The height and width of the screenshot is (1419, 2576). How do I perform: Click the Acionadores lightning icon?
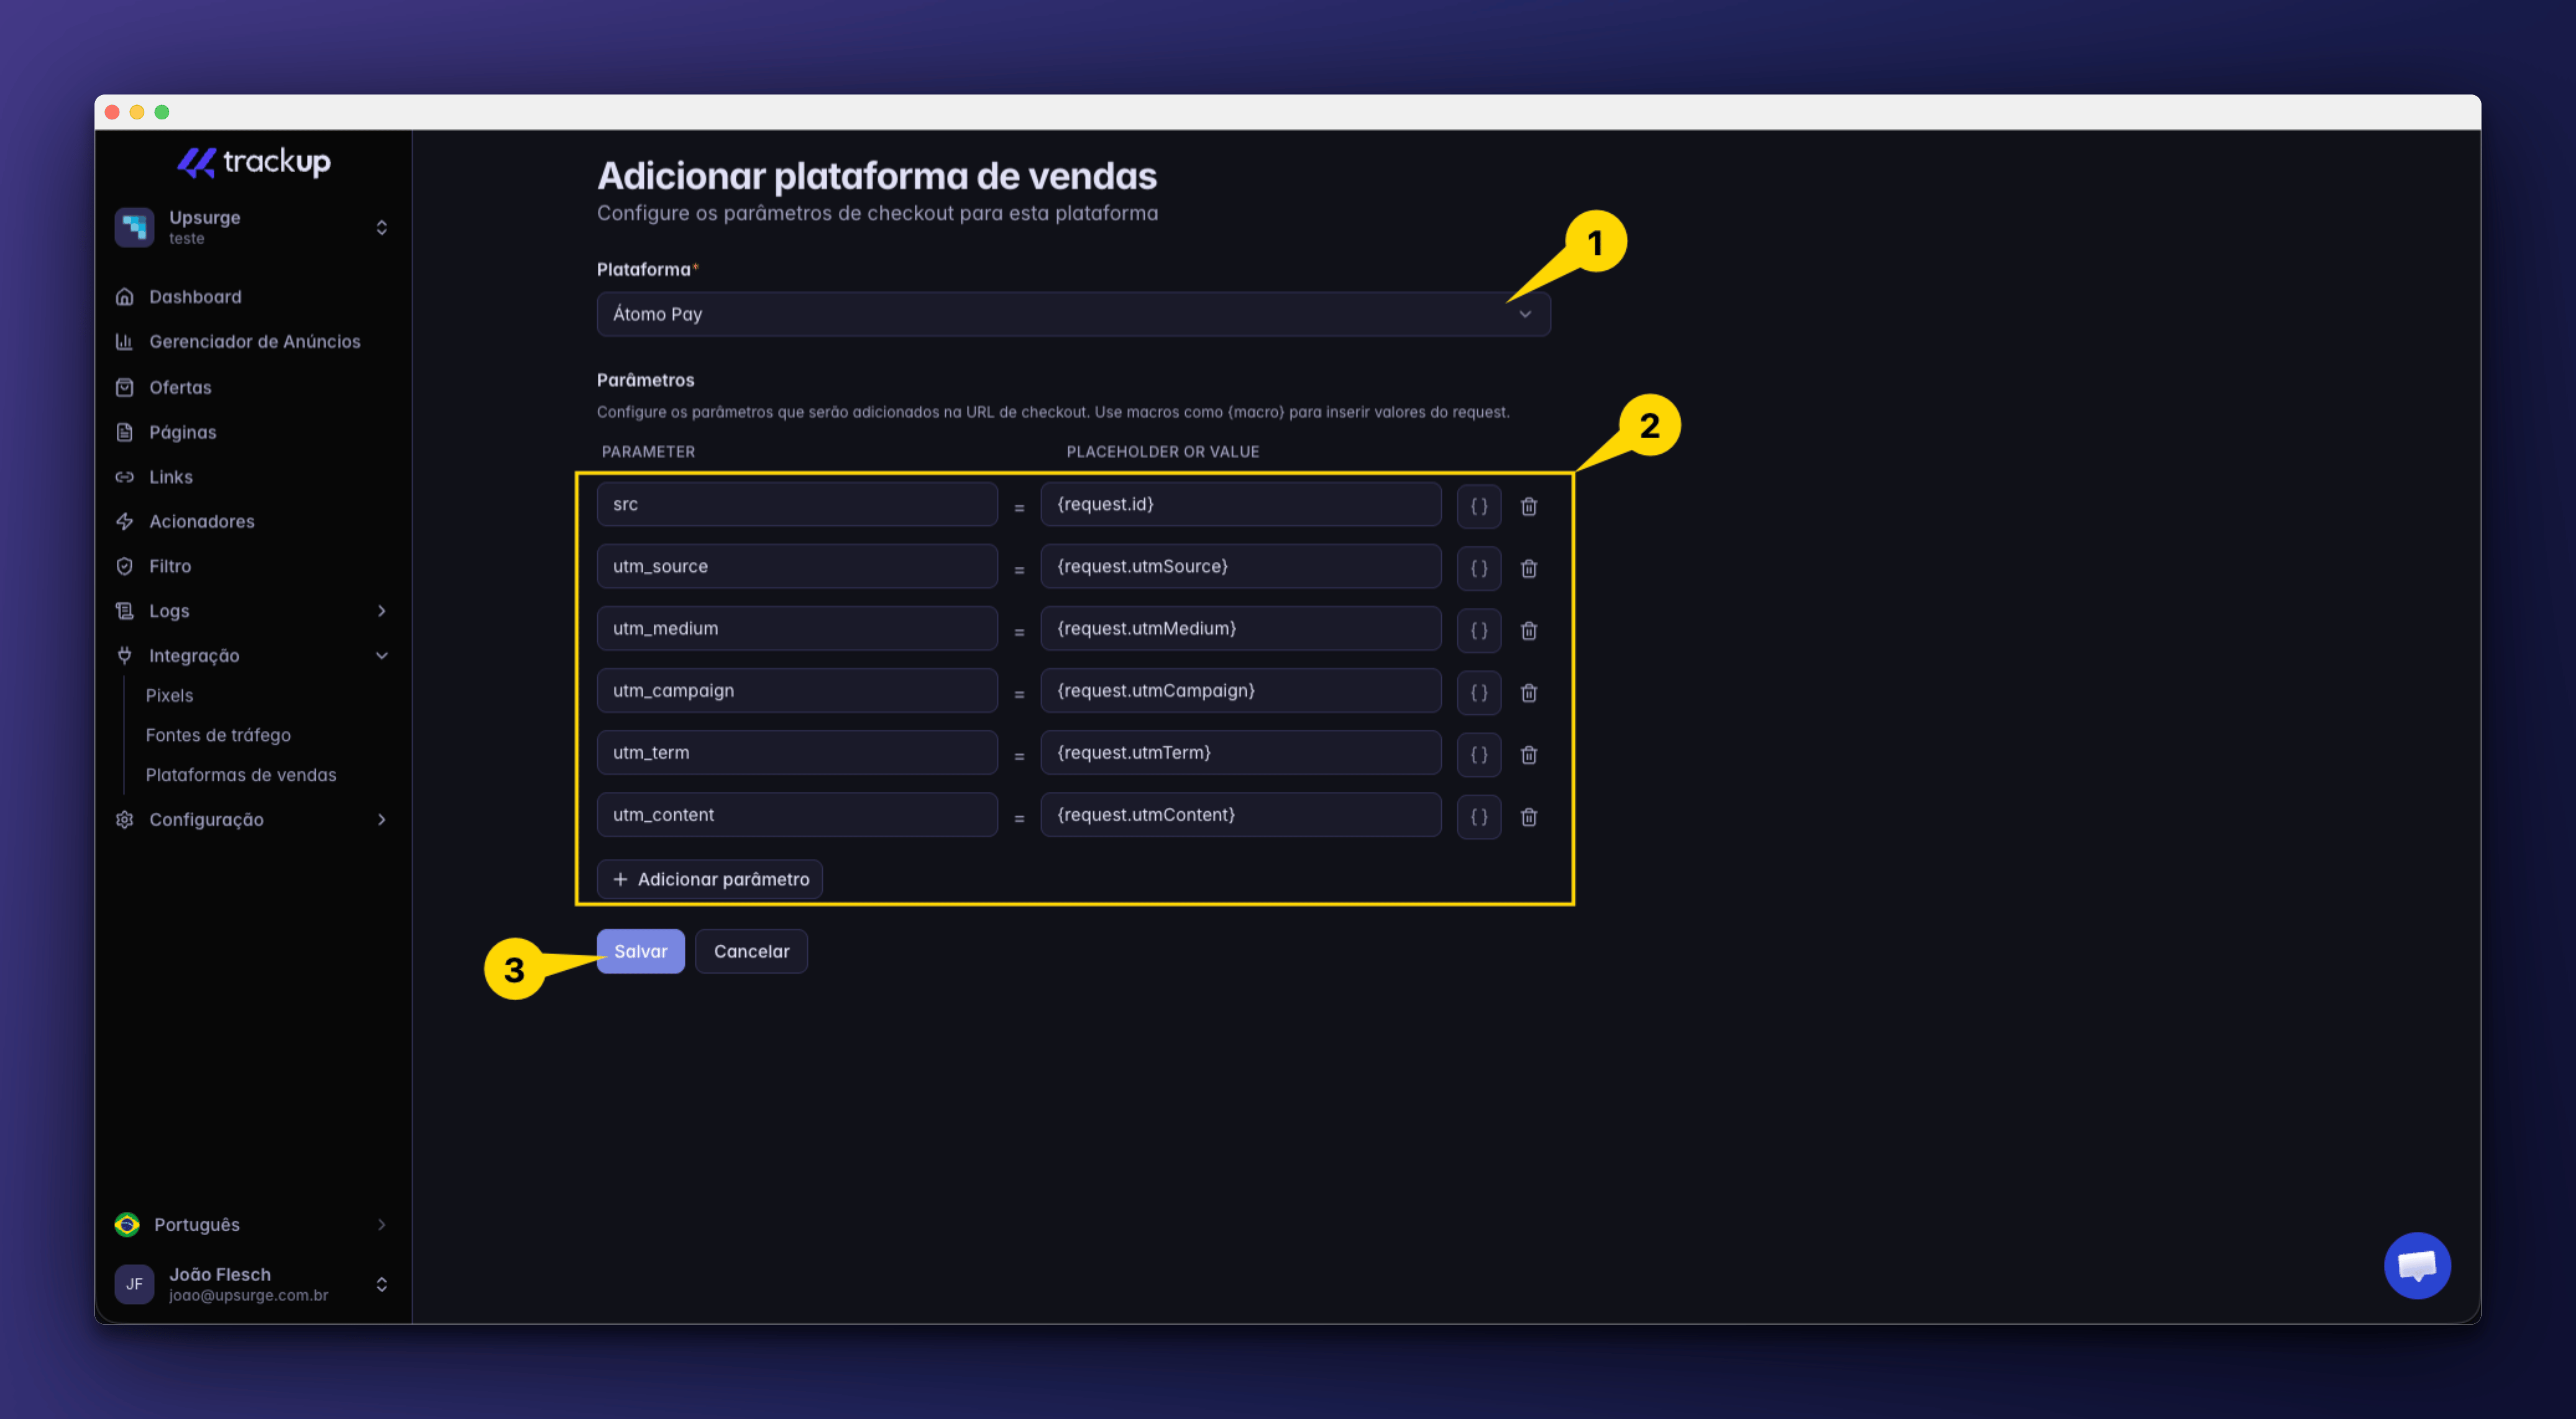[125, 521]
